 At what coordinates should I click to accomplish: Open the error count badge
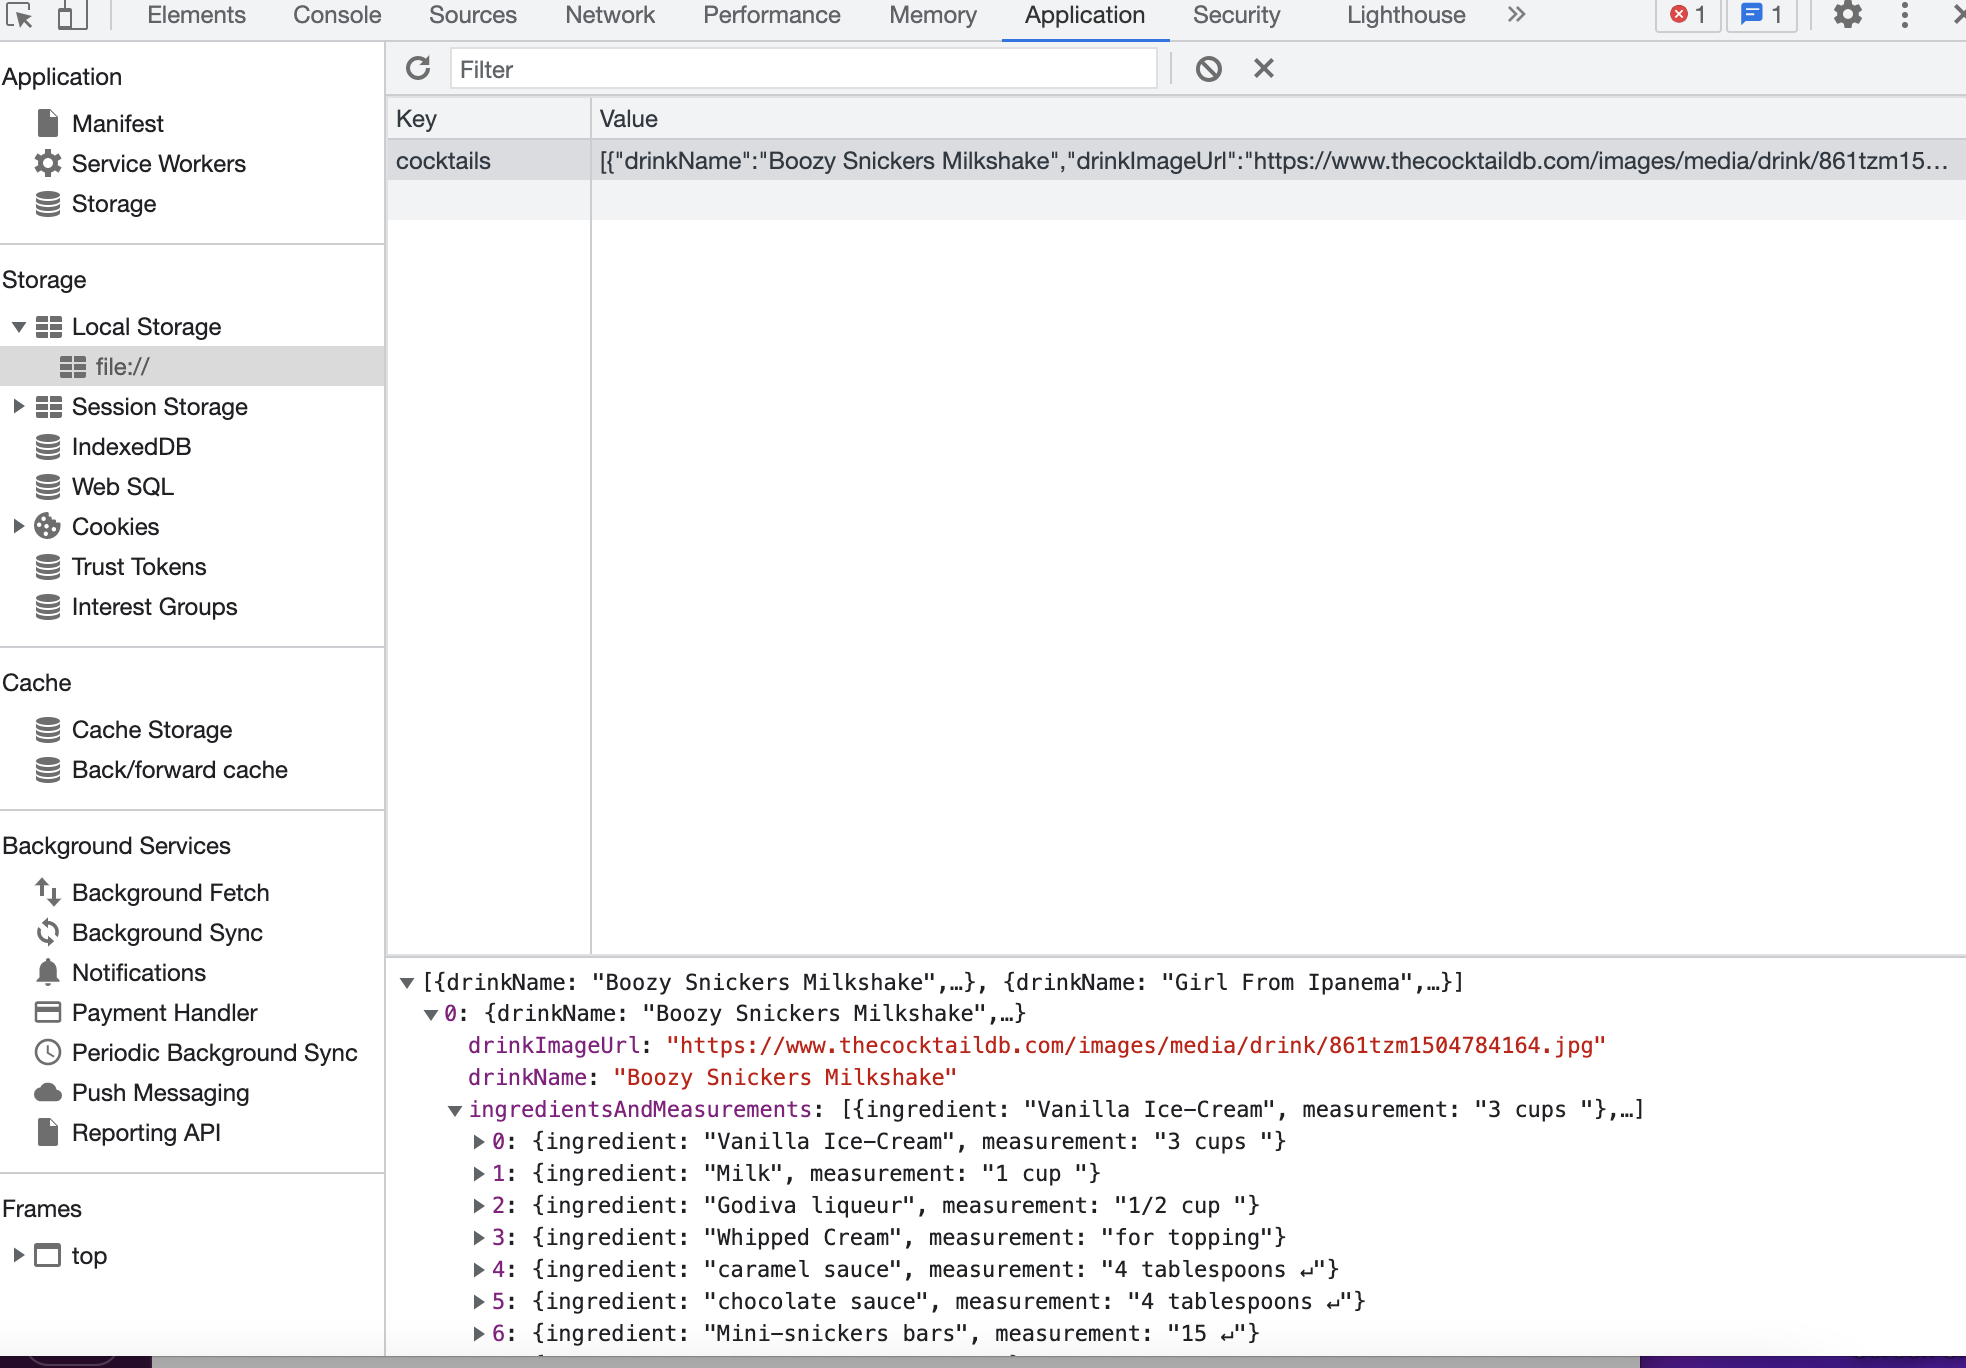coord(1687,15)
